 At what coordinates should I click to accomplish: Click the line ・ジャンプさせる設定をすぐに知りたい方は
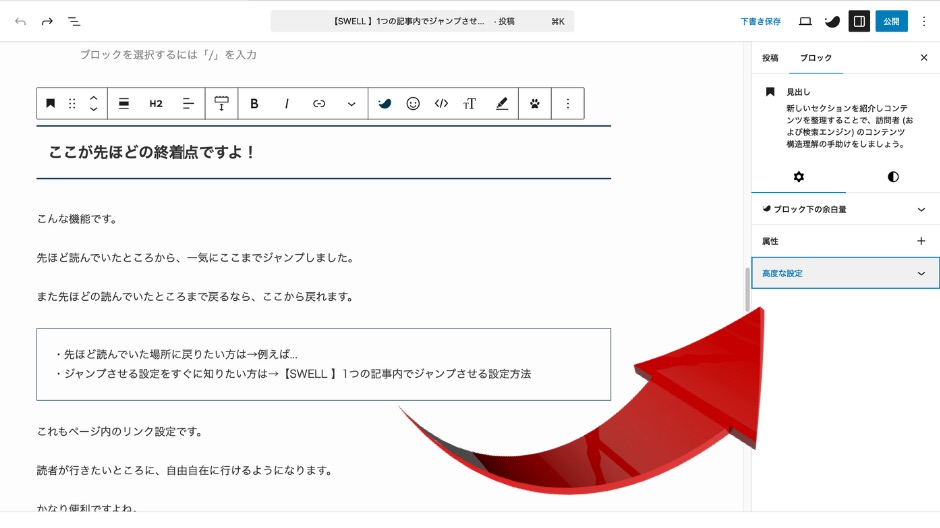(293, 374)
